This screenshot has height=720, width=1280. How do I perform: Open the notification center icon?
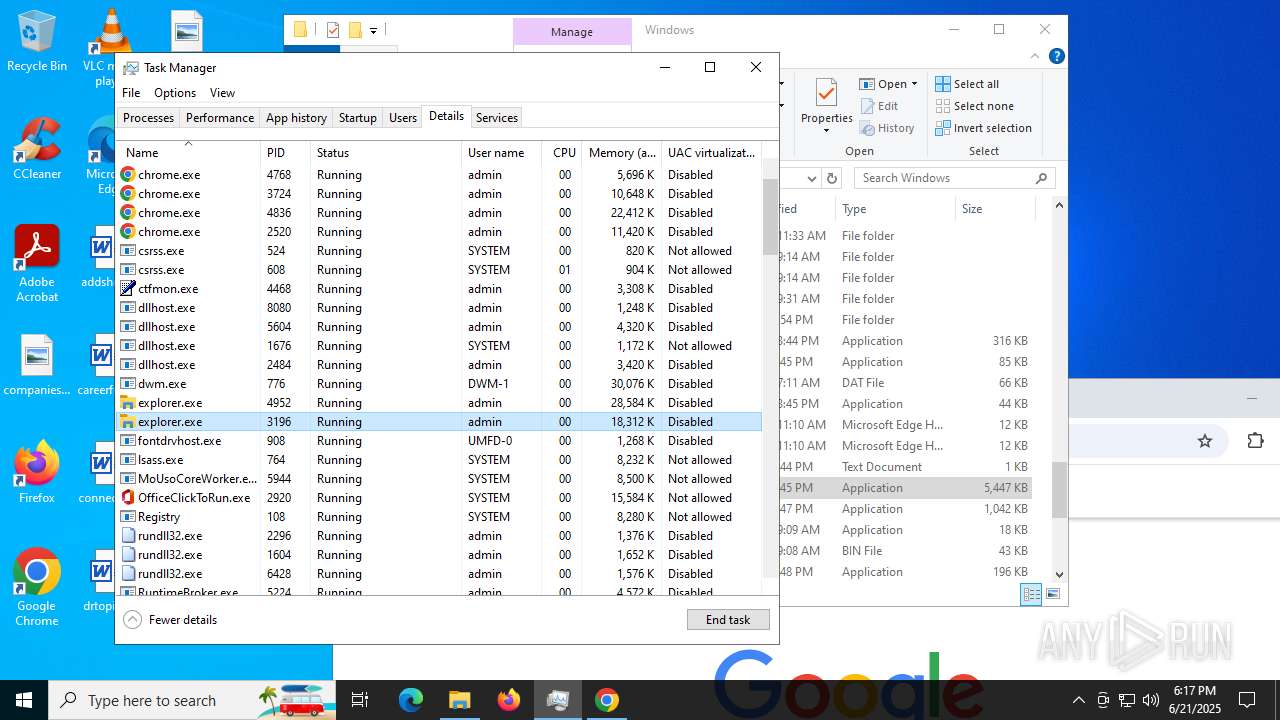point(1247,700)
